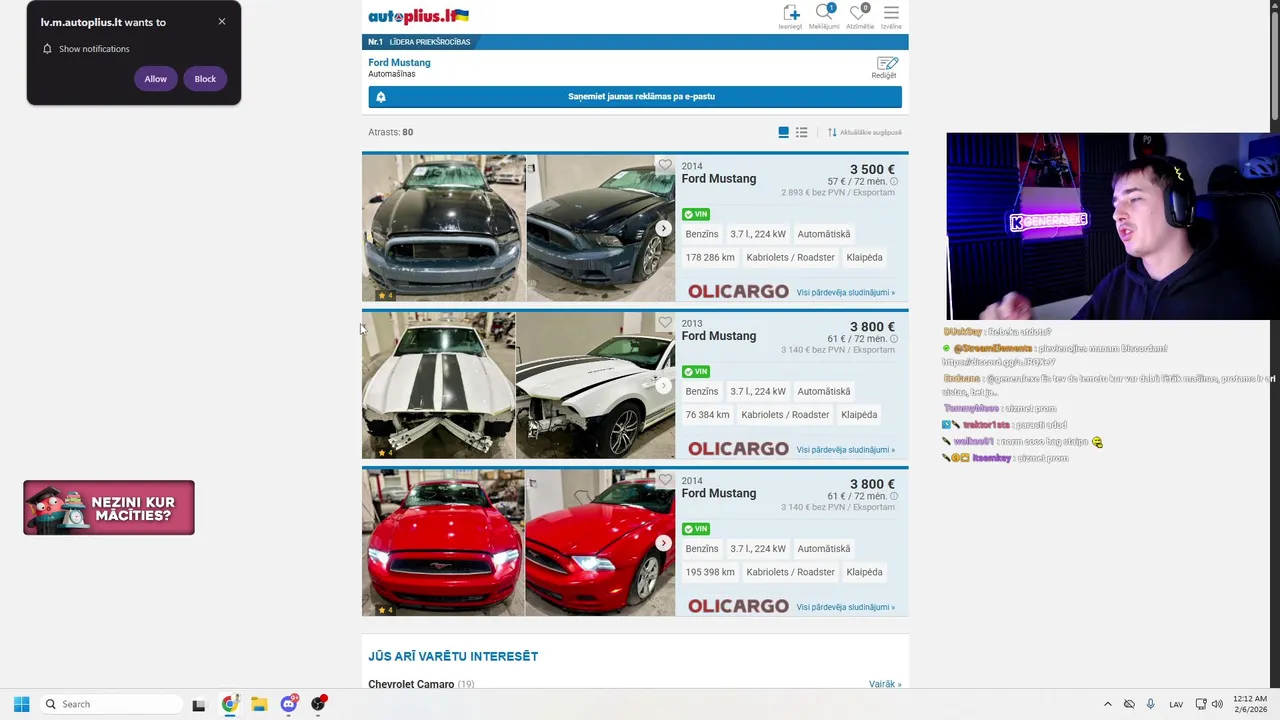Block notifications for autoplius
This screenshot has width=1280, height=720.
tap(205, 79)
